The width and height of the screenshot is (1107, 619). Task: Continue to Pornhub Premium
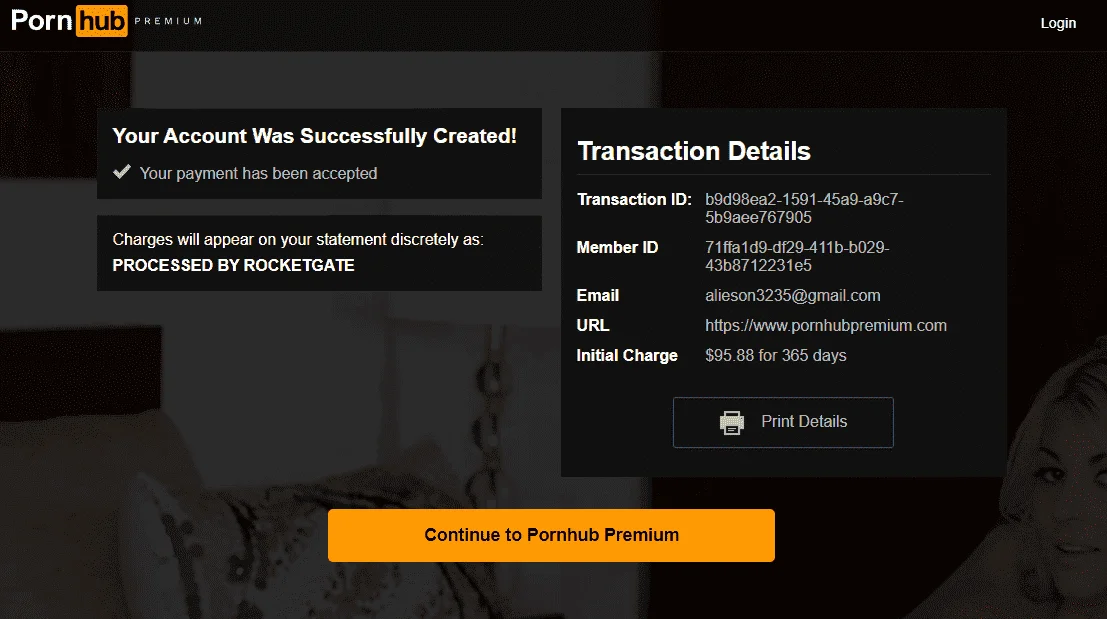tap(551, 535)
